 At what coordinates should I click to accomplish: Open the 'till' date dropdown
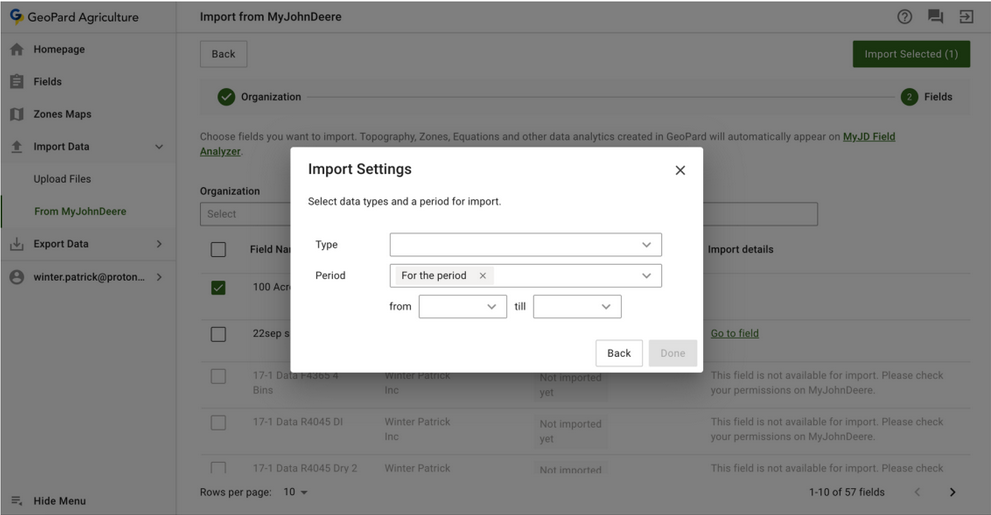[x=577, y=307]
